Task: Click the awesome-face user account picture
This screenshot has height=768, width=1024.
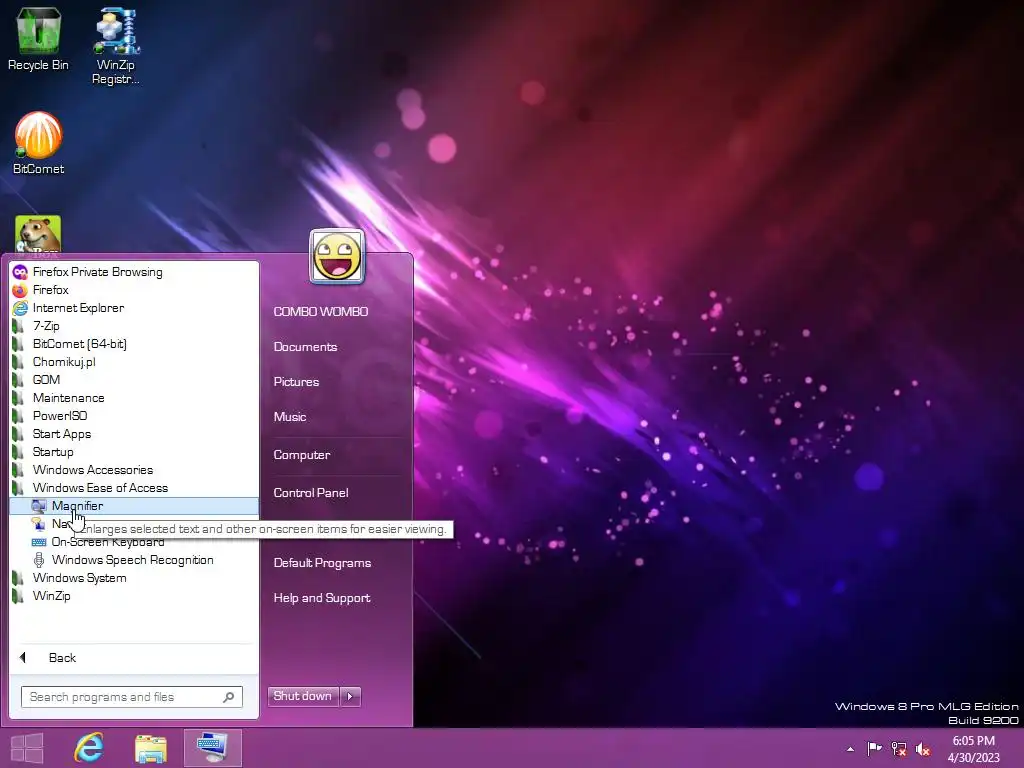Action: point(337,256)
